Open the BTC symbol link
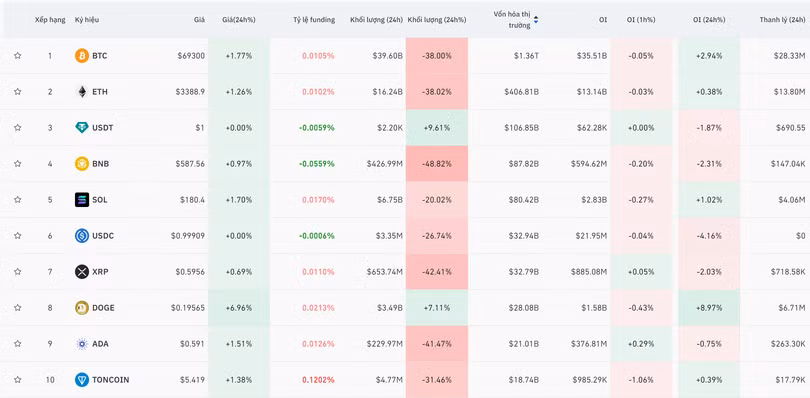Image resolution: width=810 pixels, height=398 pixels. 100,56
